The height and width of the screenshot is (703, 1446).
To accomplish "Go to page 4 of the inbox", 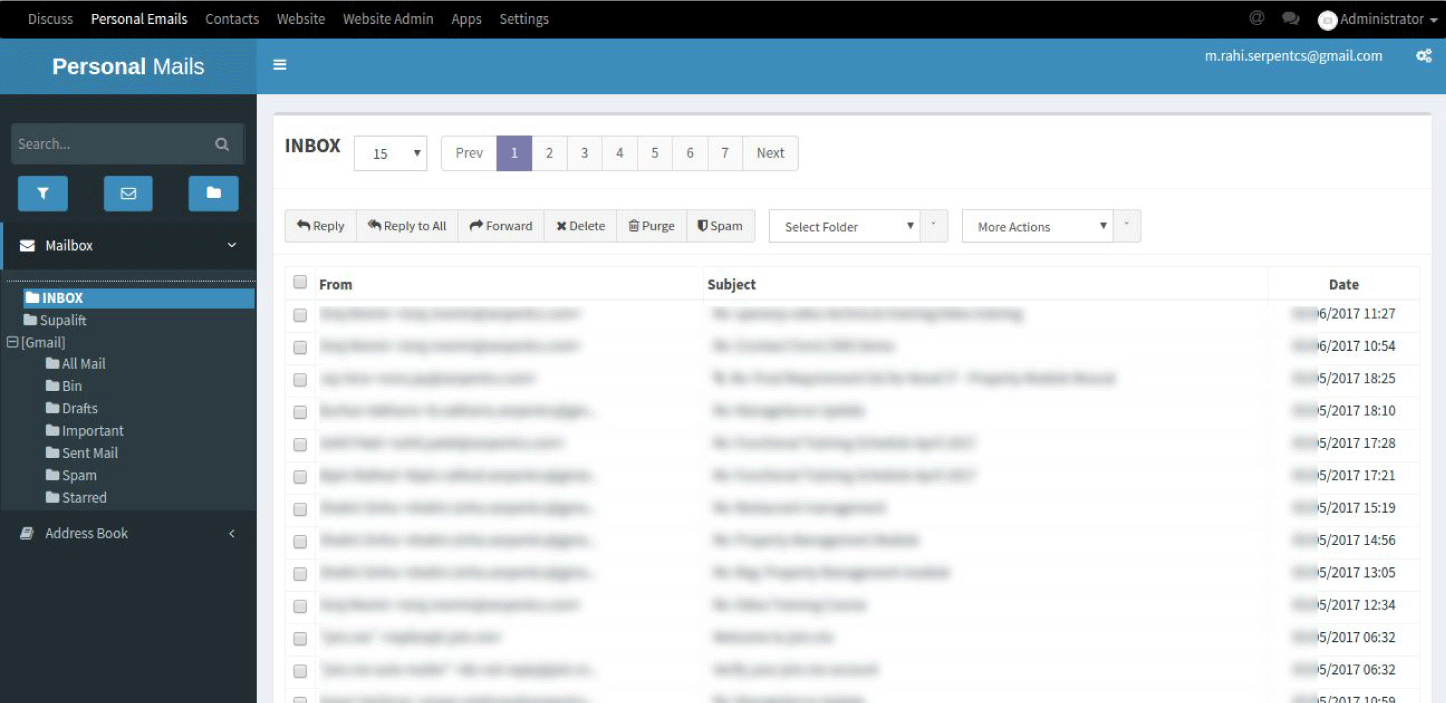I will click(619, 152).
